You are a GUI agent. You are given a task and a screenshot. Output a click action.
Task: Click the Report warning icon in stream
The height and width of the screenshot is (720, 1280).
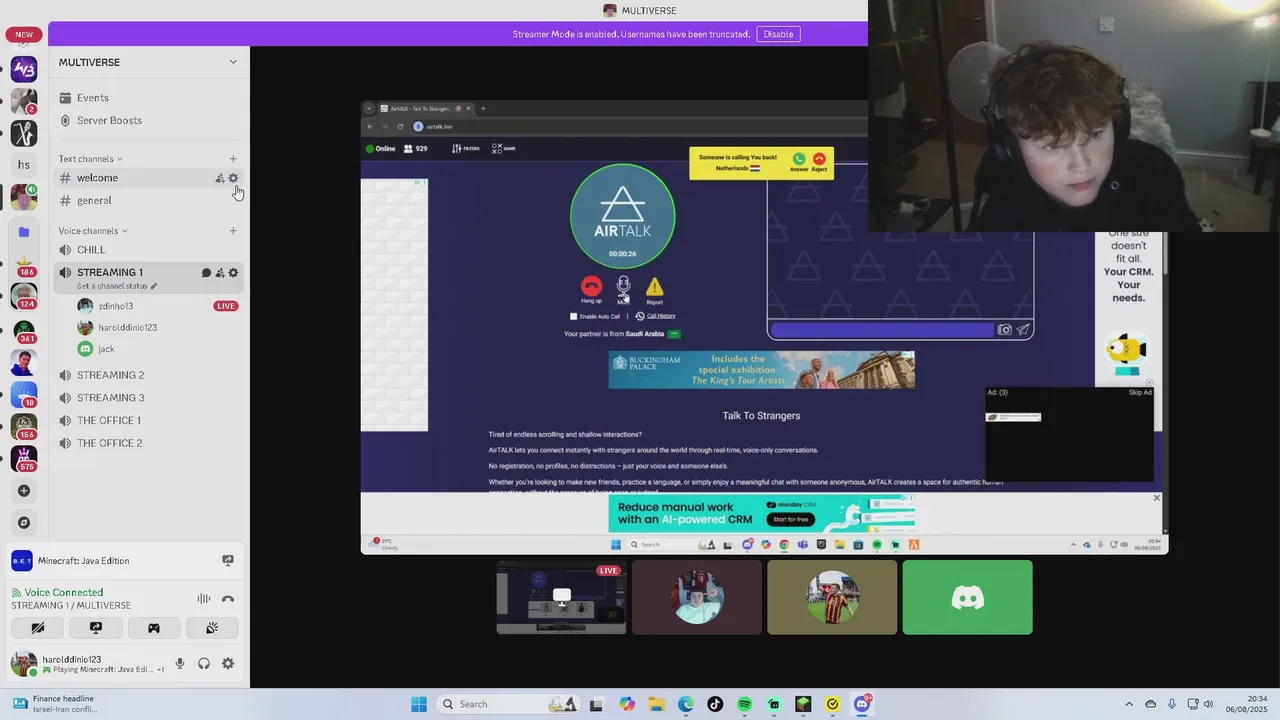654,288
